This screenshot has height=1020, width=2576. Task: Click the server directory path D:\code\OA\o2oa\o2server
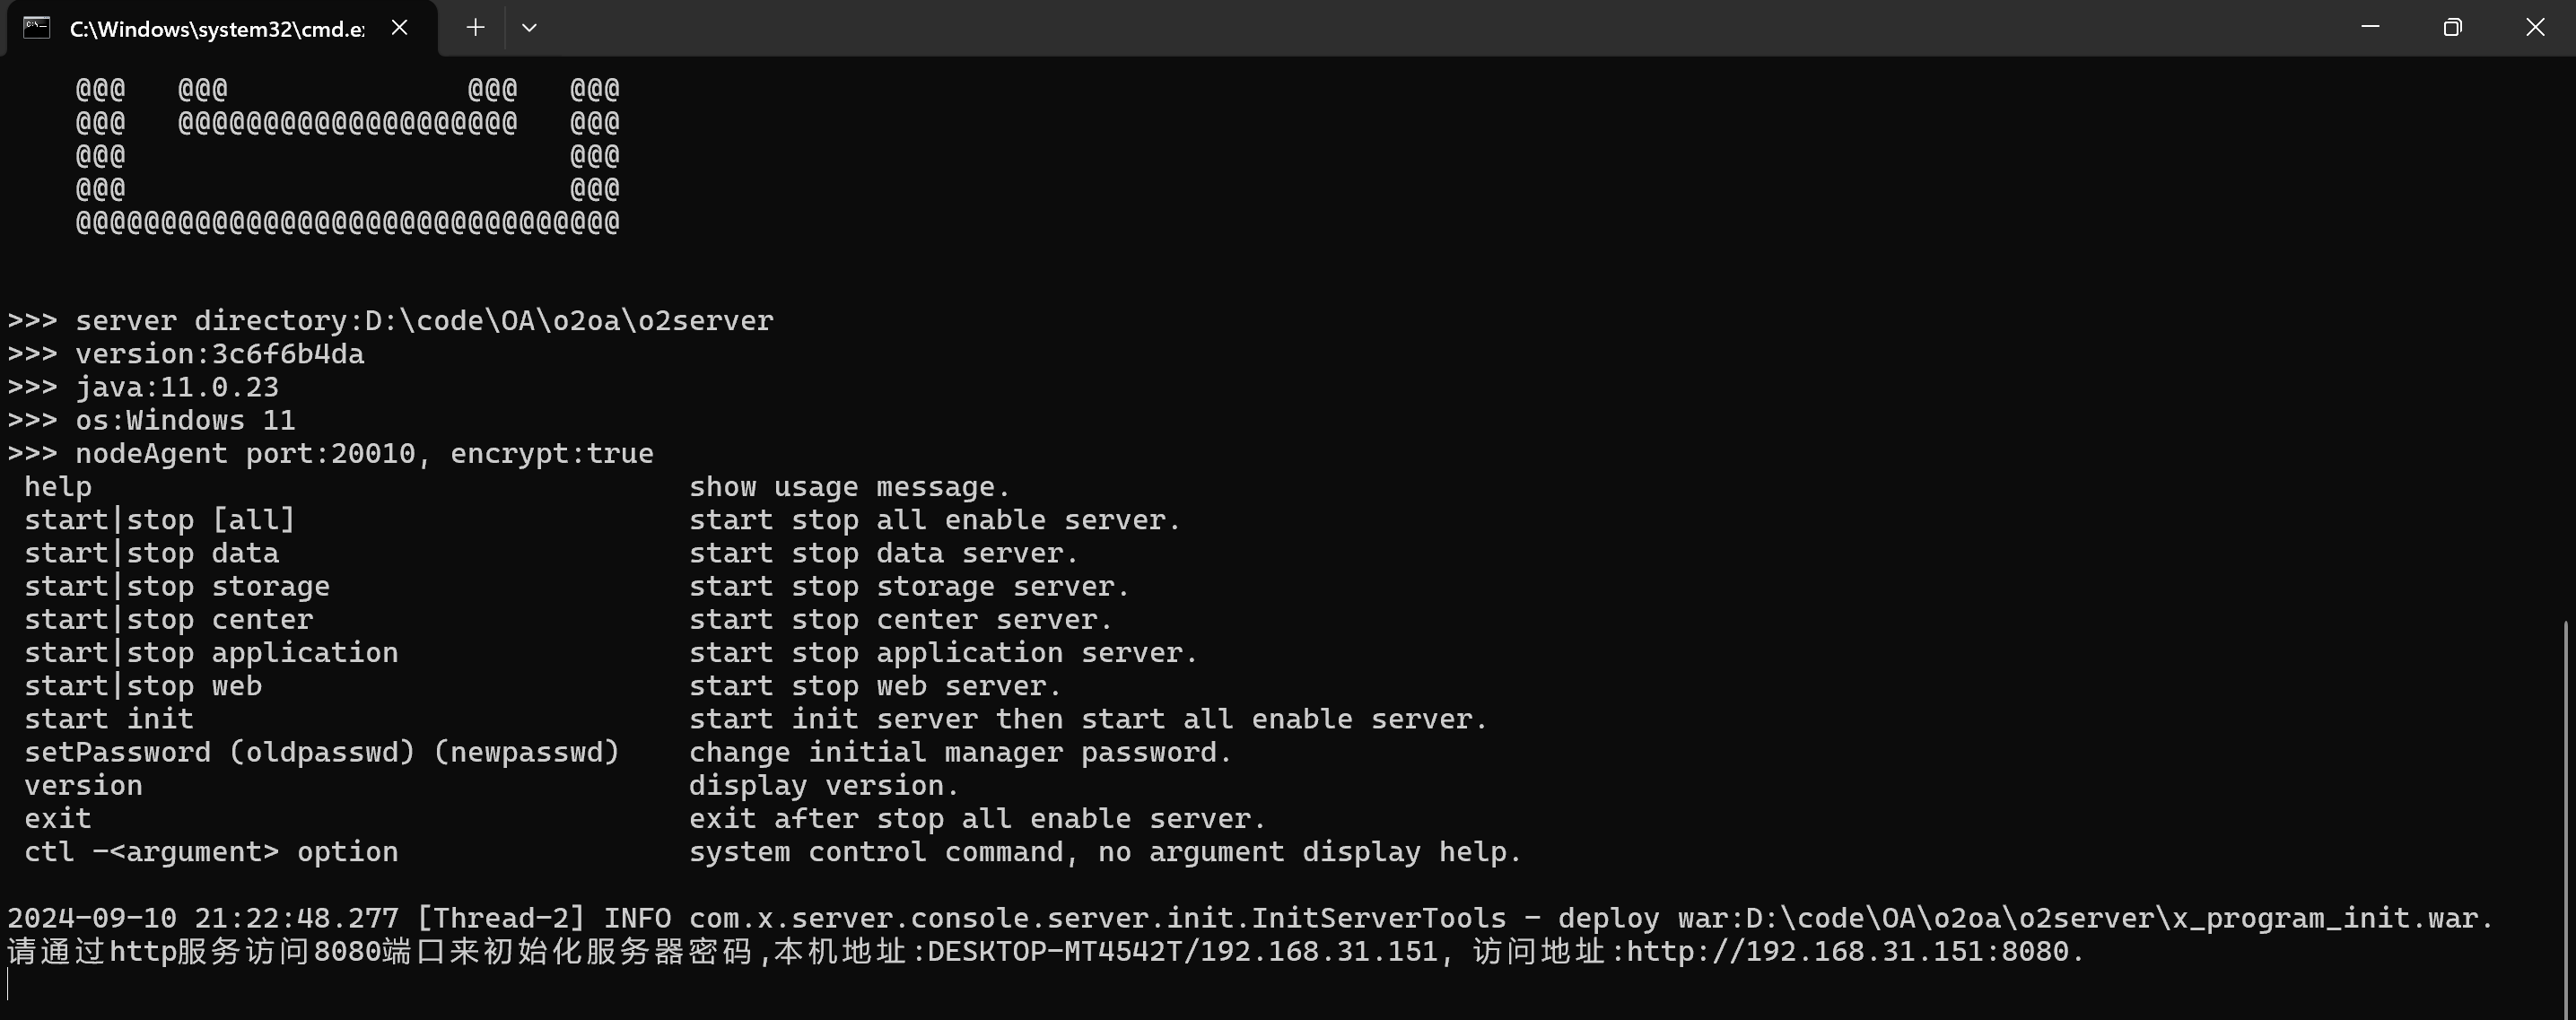point(568,321)
